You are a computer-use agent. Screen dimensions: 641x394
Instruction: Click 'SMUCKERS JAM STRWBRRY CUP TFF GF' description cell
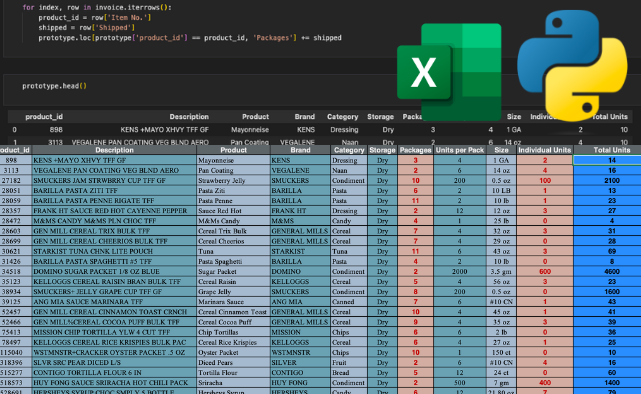click(114, 180)
